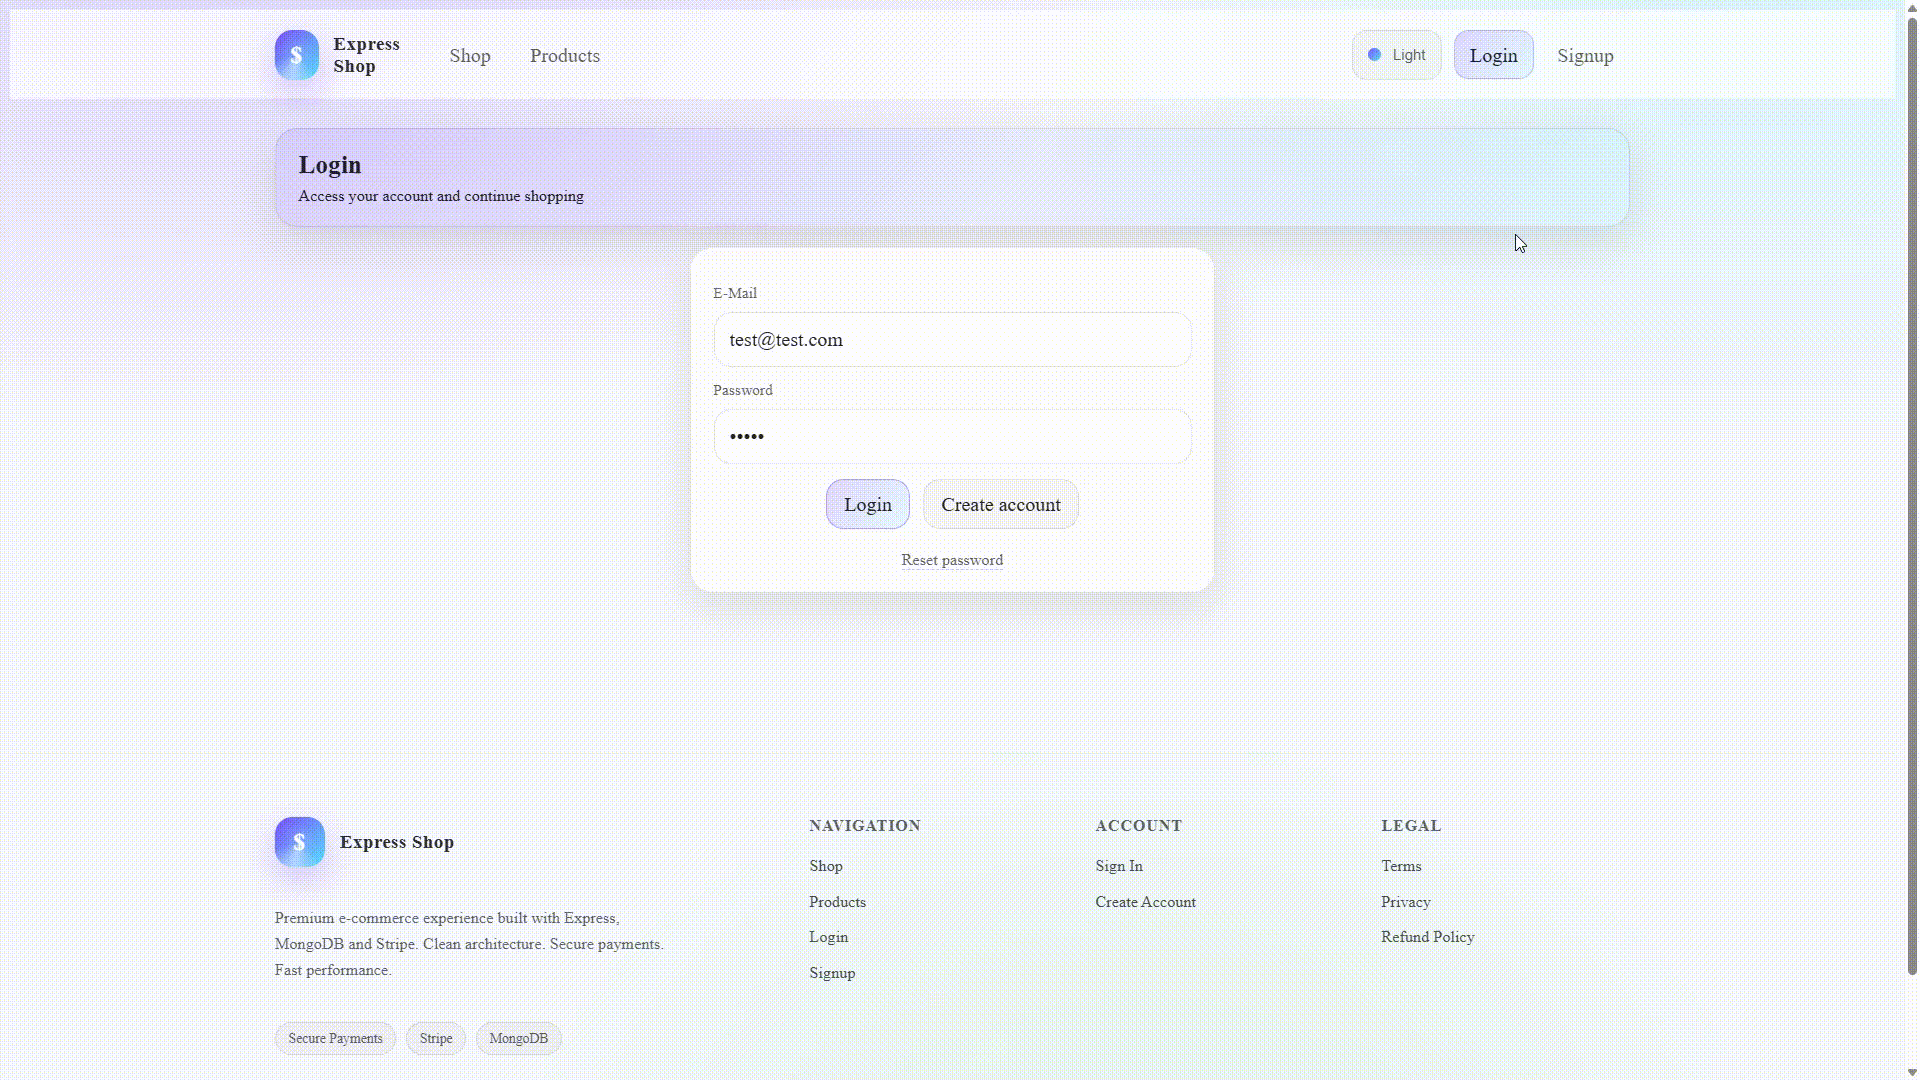1920x1080 pixels.
Task: Click the Express Shop logo icon in header
Action: coord(296,55)
